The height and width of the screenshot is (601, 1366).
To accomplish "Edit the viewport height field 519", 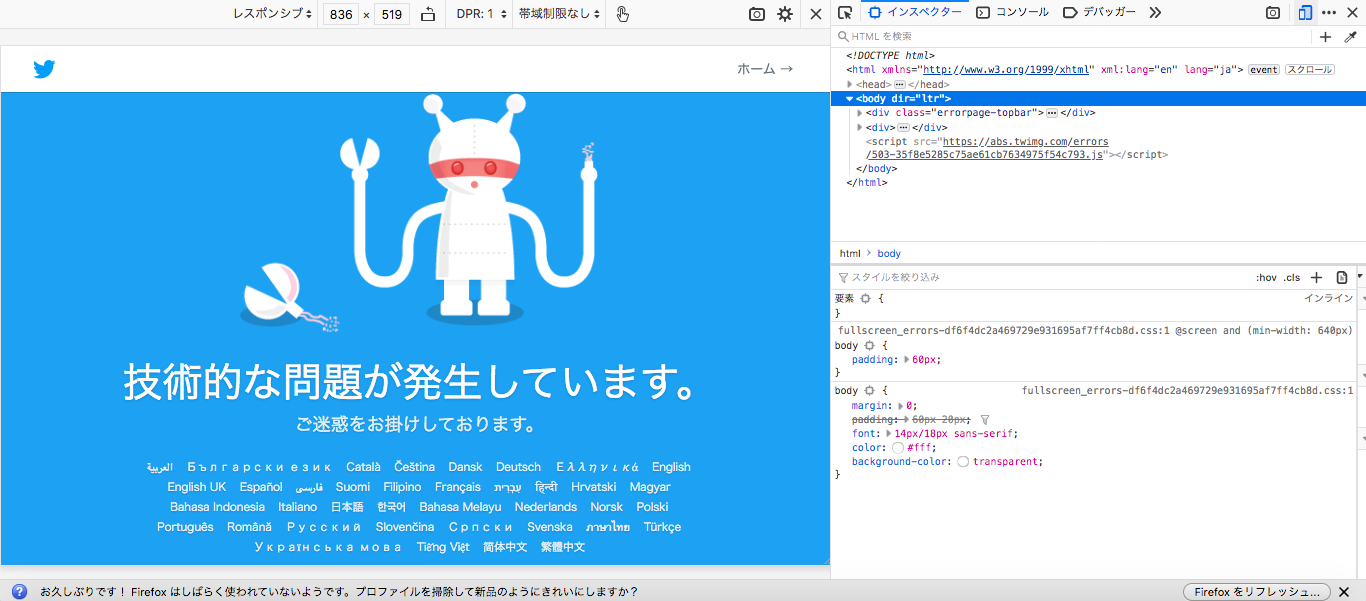I will [392, 14].
